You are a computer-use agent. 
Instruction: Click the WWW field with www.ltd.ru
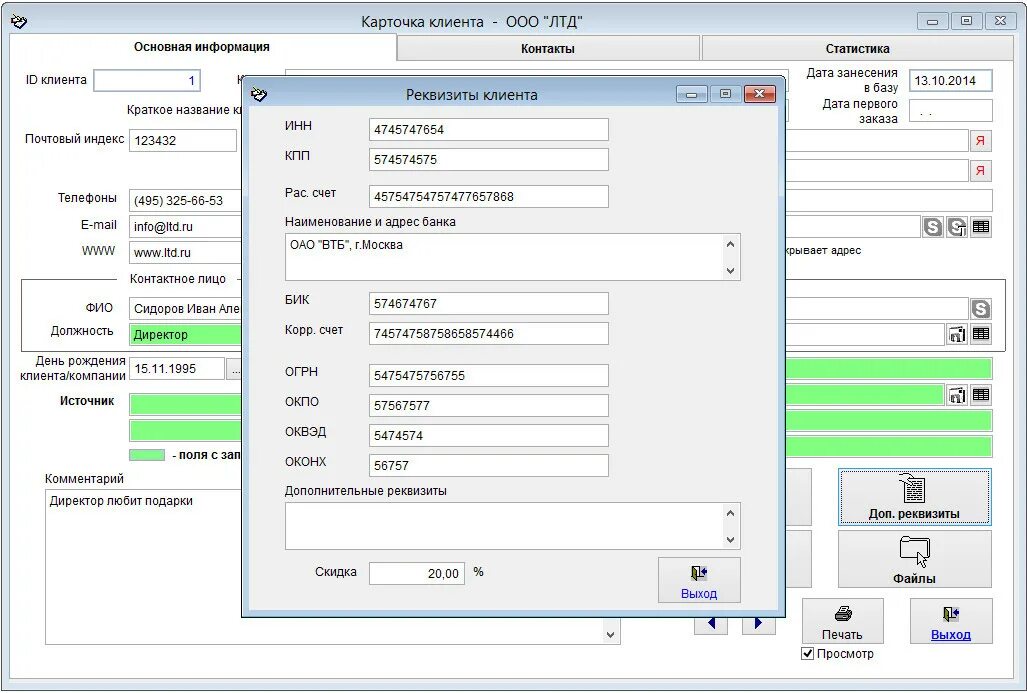coord(186,252)
